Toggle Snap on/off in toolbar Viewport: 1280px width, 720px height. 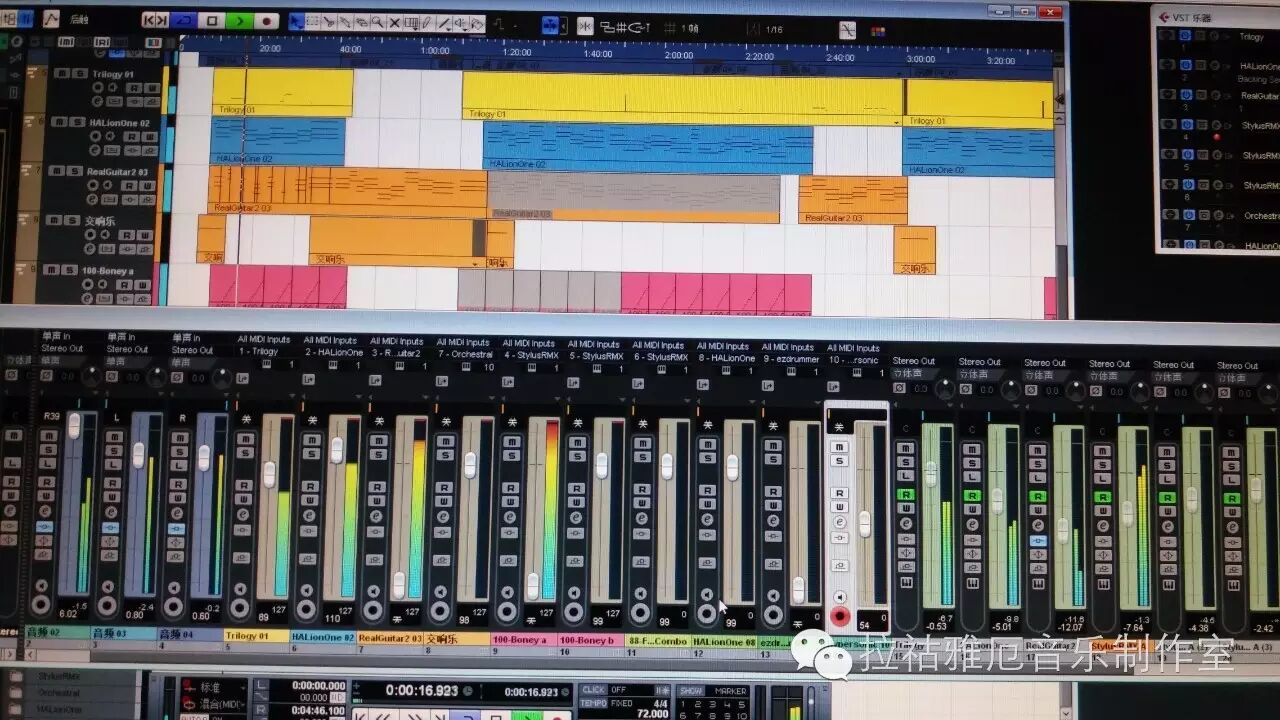pos(585,26)
